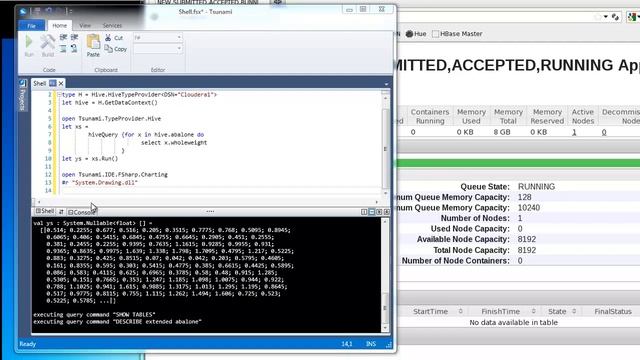
Task: Click the Cut scissors icon
Action: pos(108,38)
